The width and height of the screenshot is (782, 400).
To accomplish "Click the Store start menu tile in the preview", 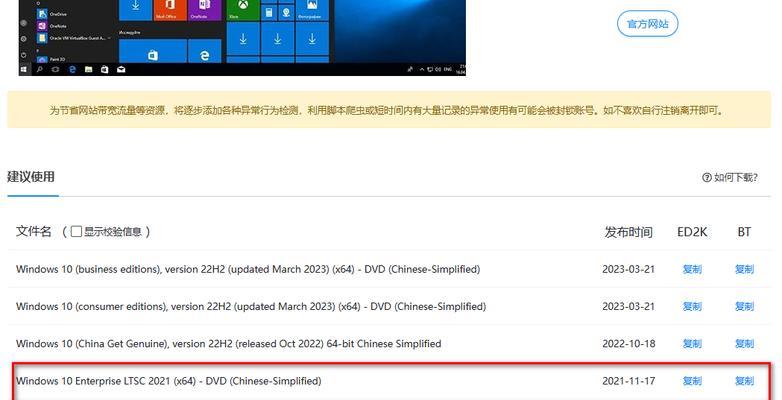I will coord(153,51).
